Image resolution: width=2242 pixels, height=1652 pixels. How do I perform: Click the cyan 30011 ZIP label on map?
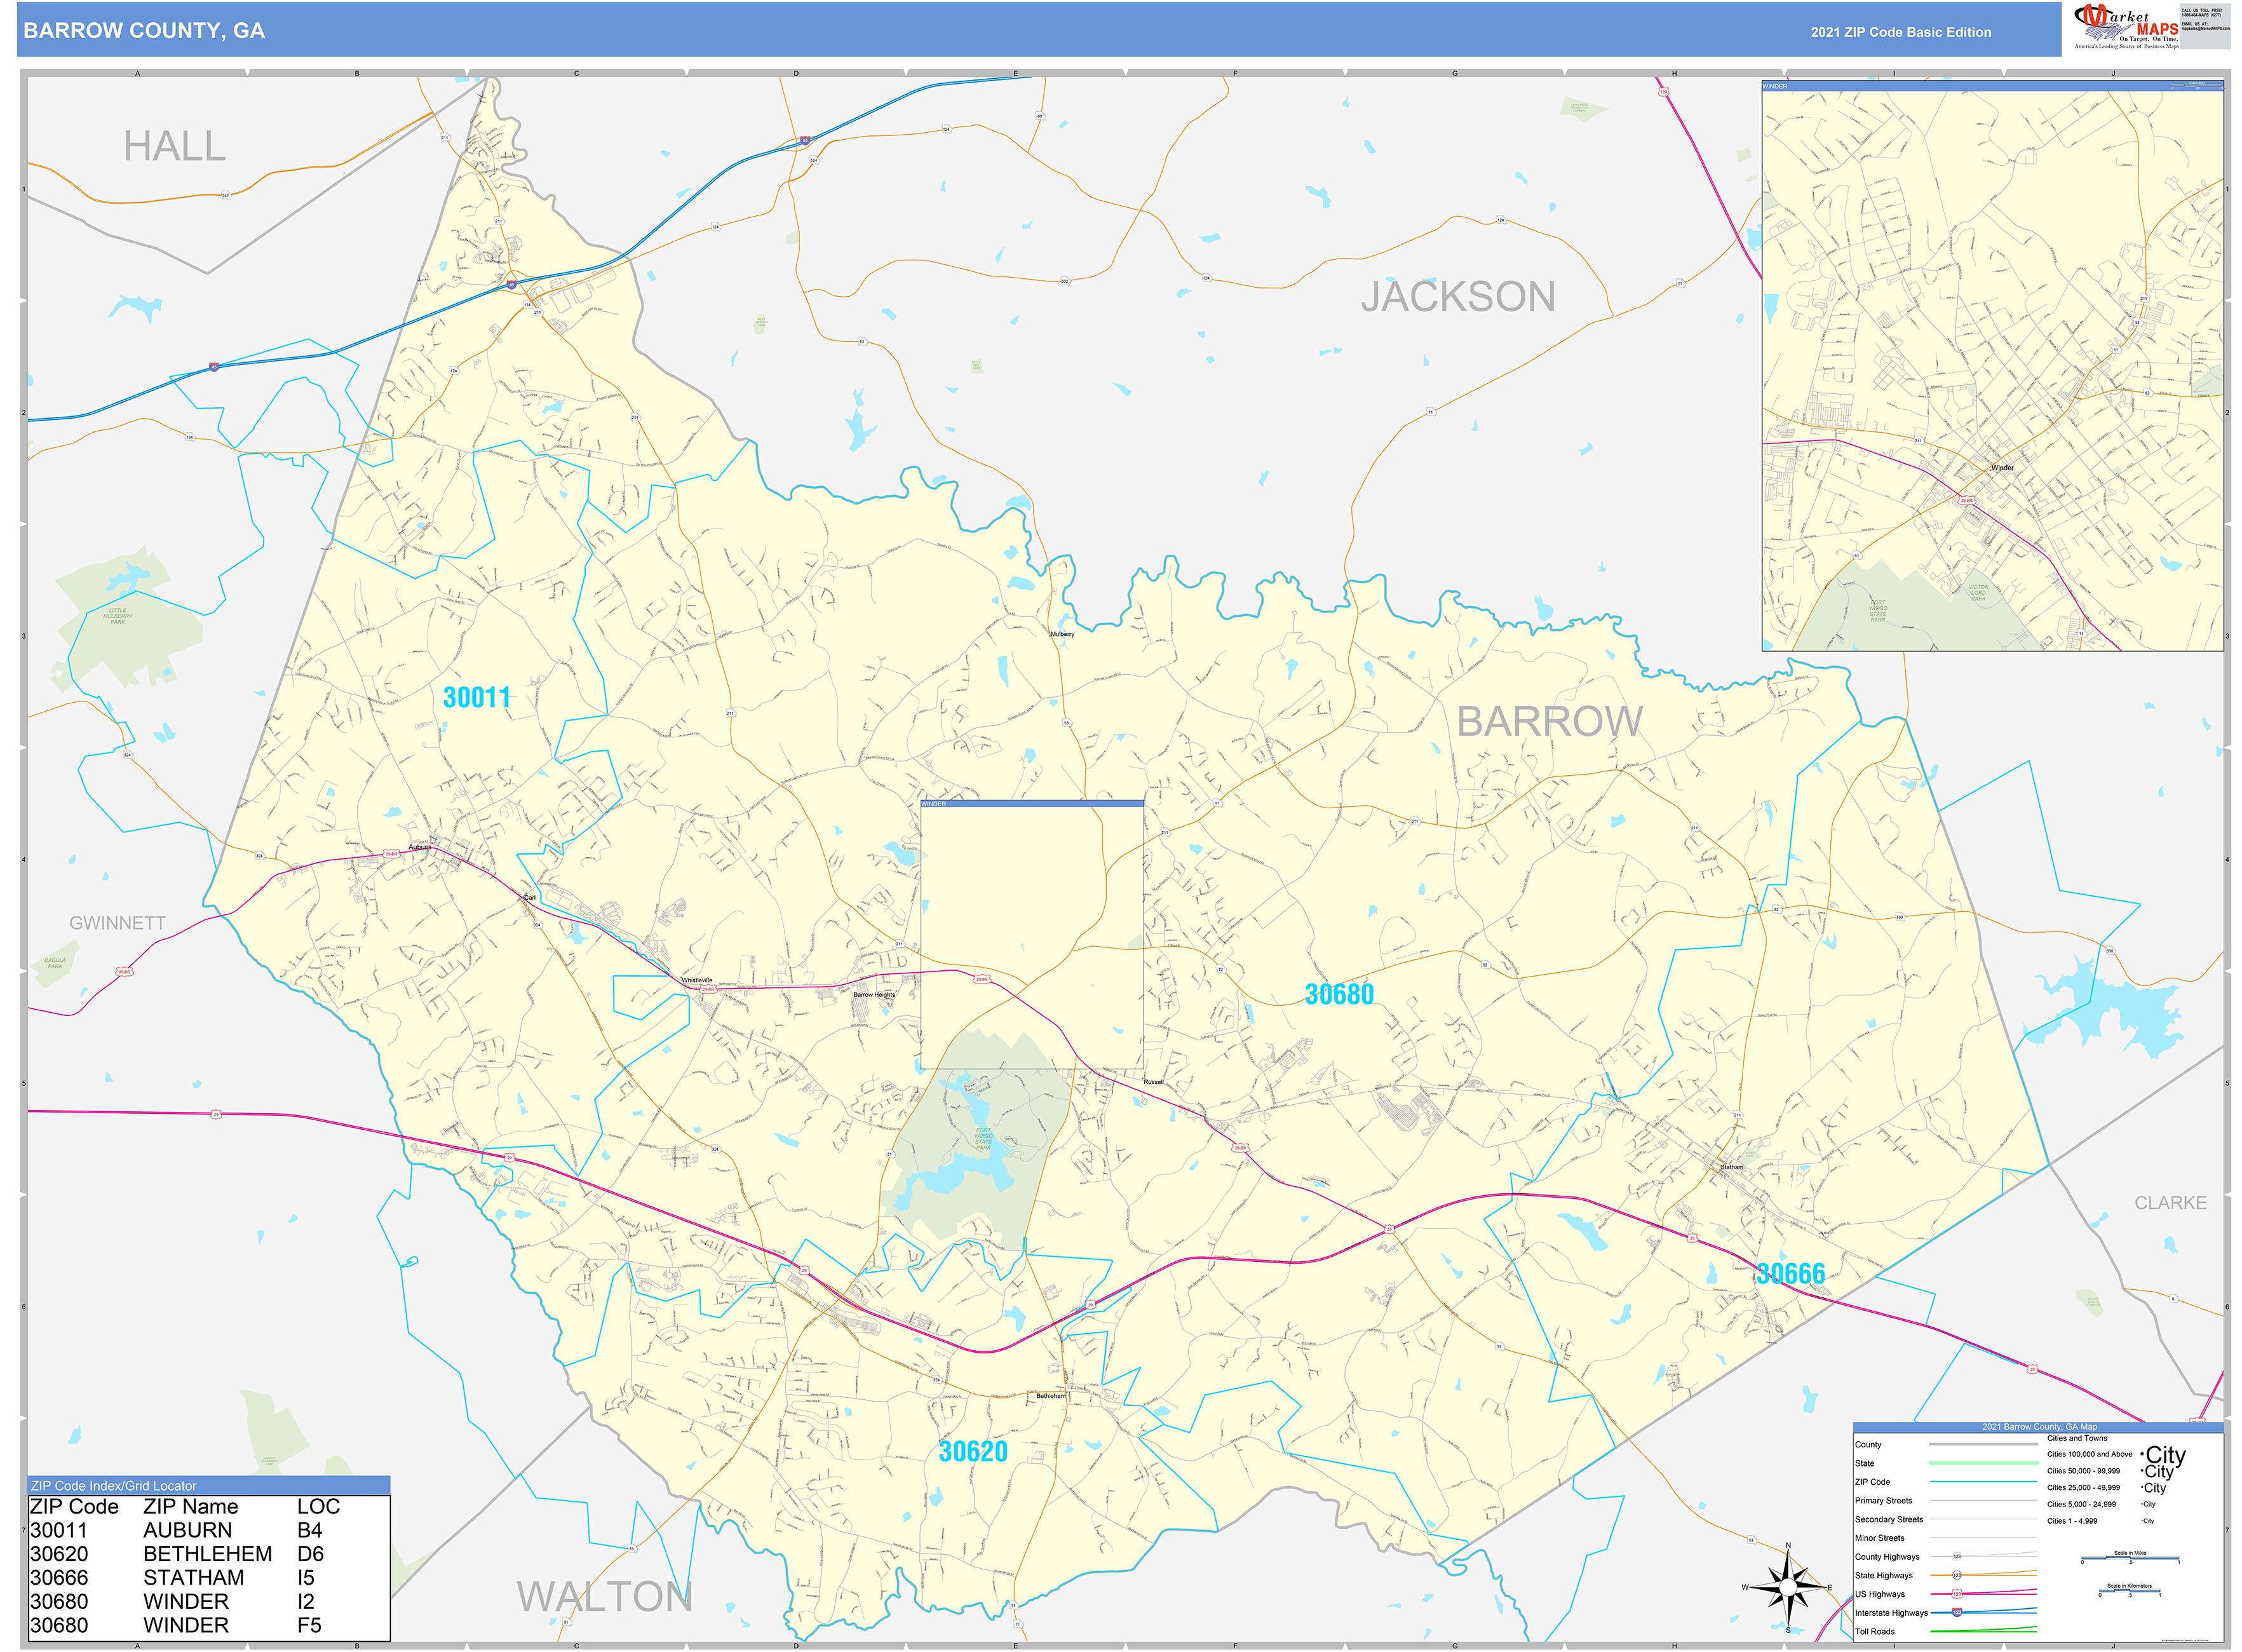(476, 698)
